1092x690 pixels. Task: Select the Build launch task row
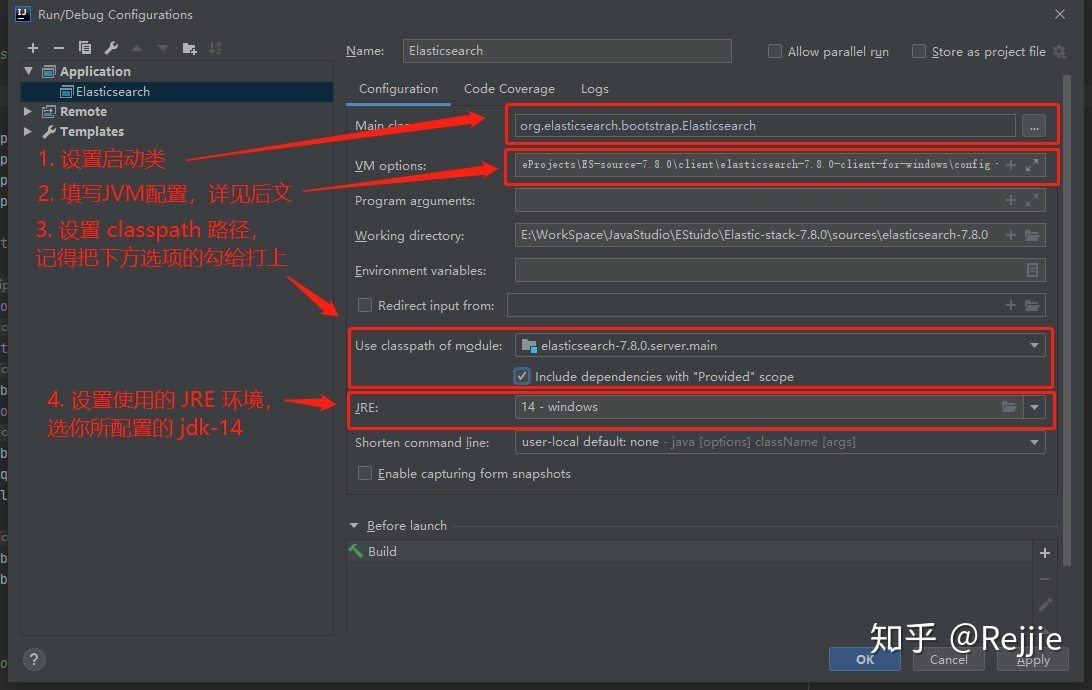pos(688,551)
